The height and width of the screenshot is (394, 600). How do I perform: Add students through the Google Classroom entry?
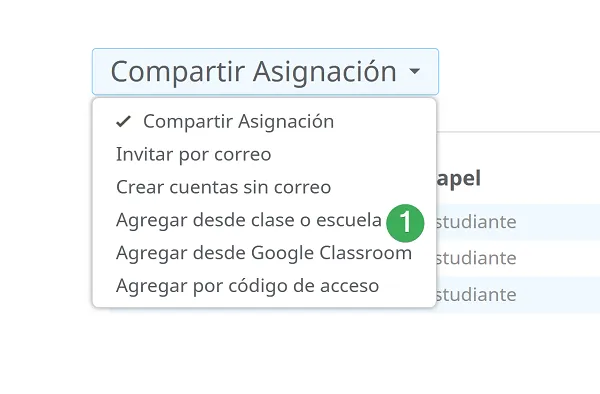[264, 253]
